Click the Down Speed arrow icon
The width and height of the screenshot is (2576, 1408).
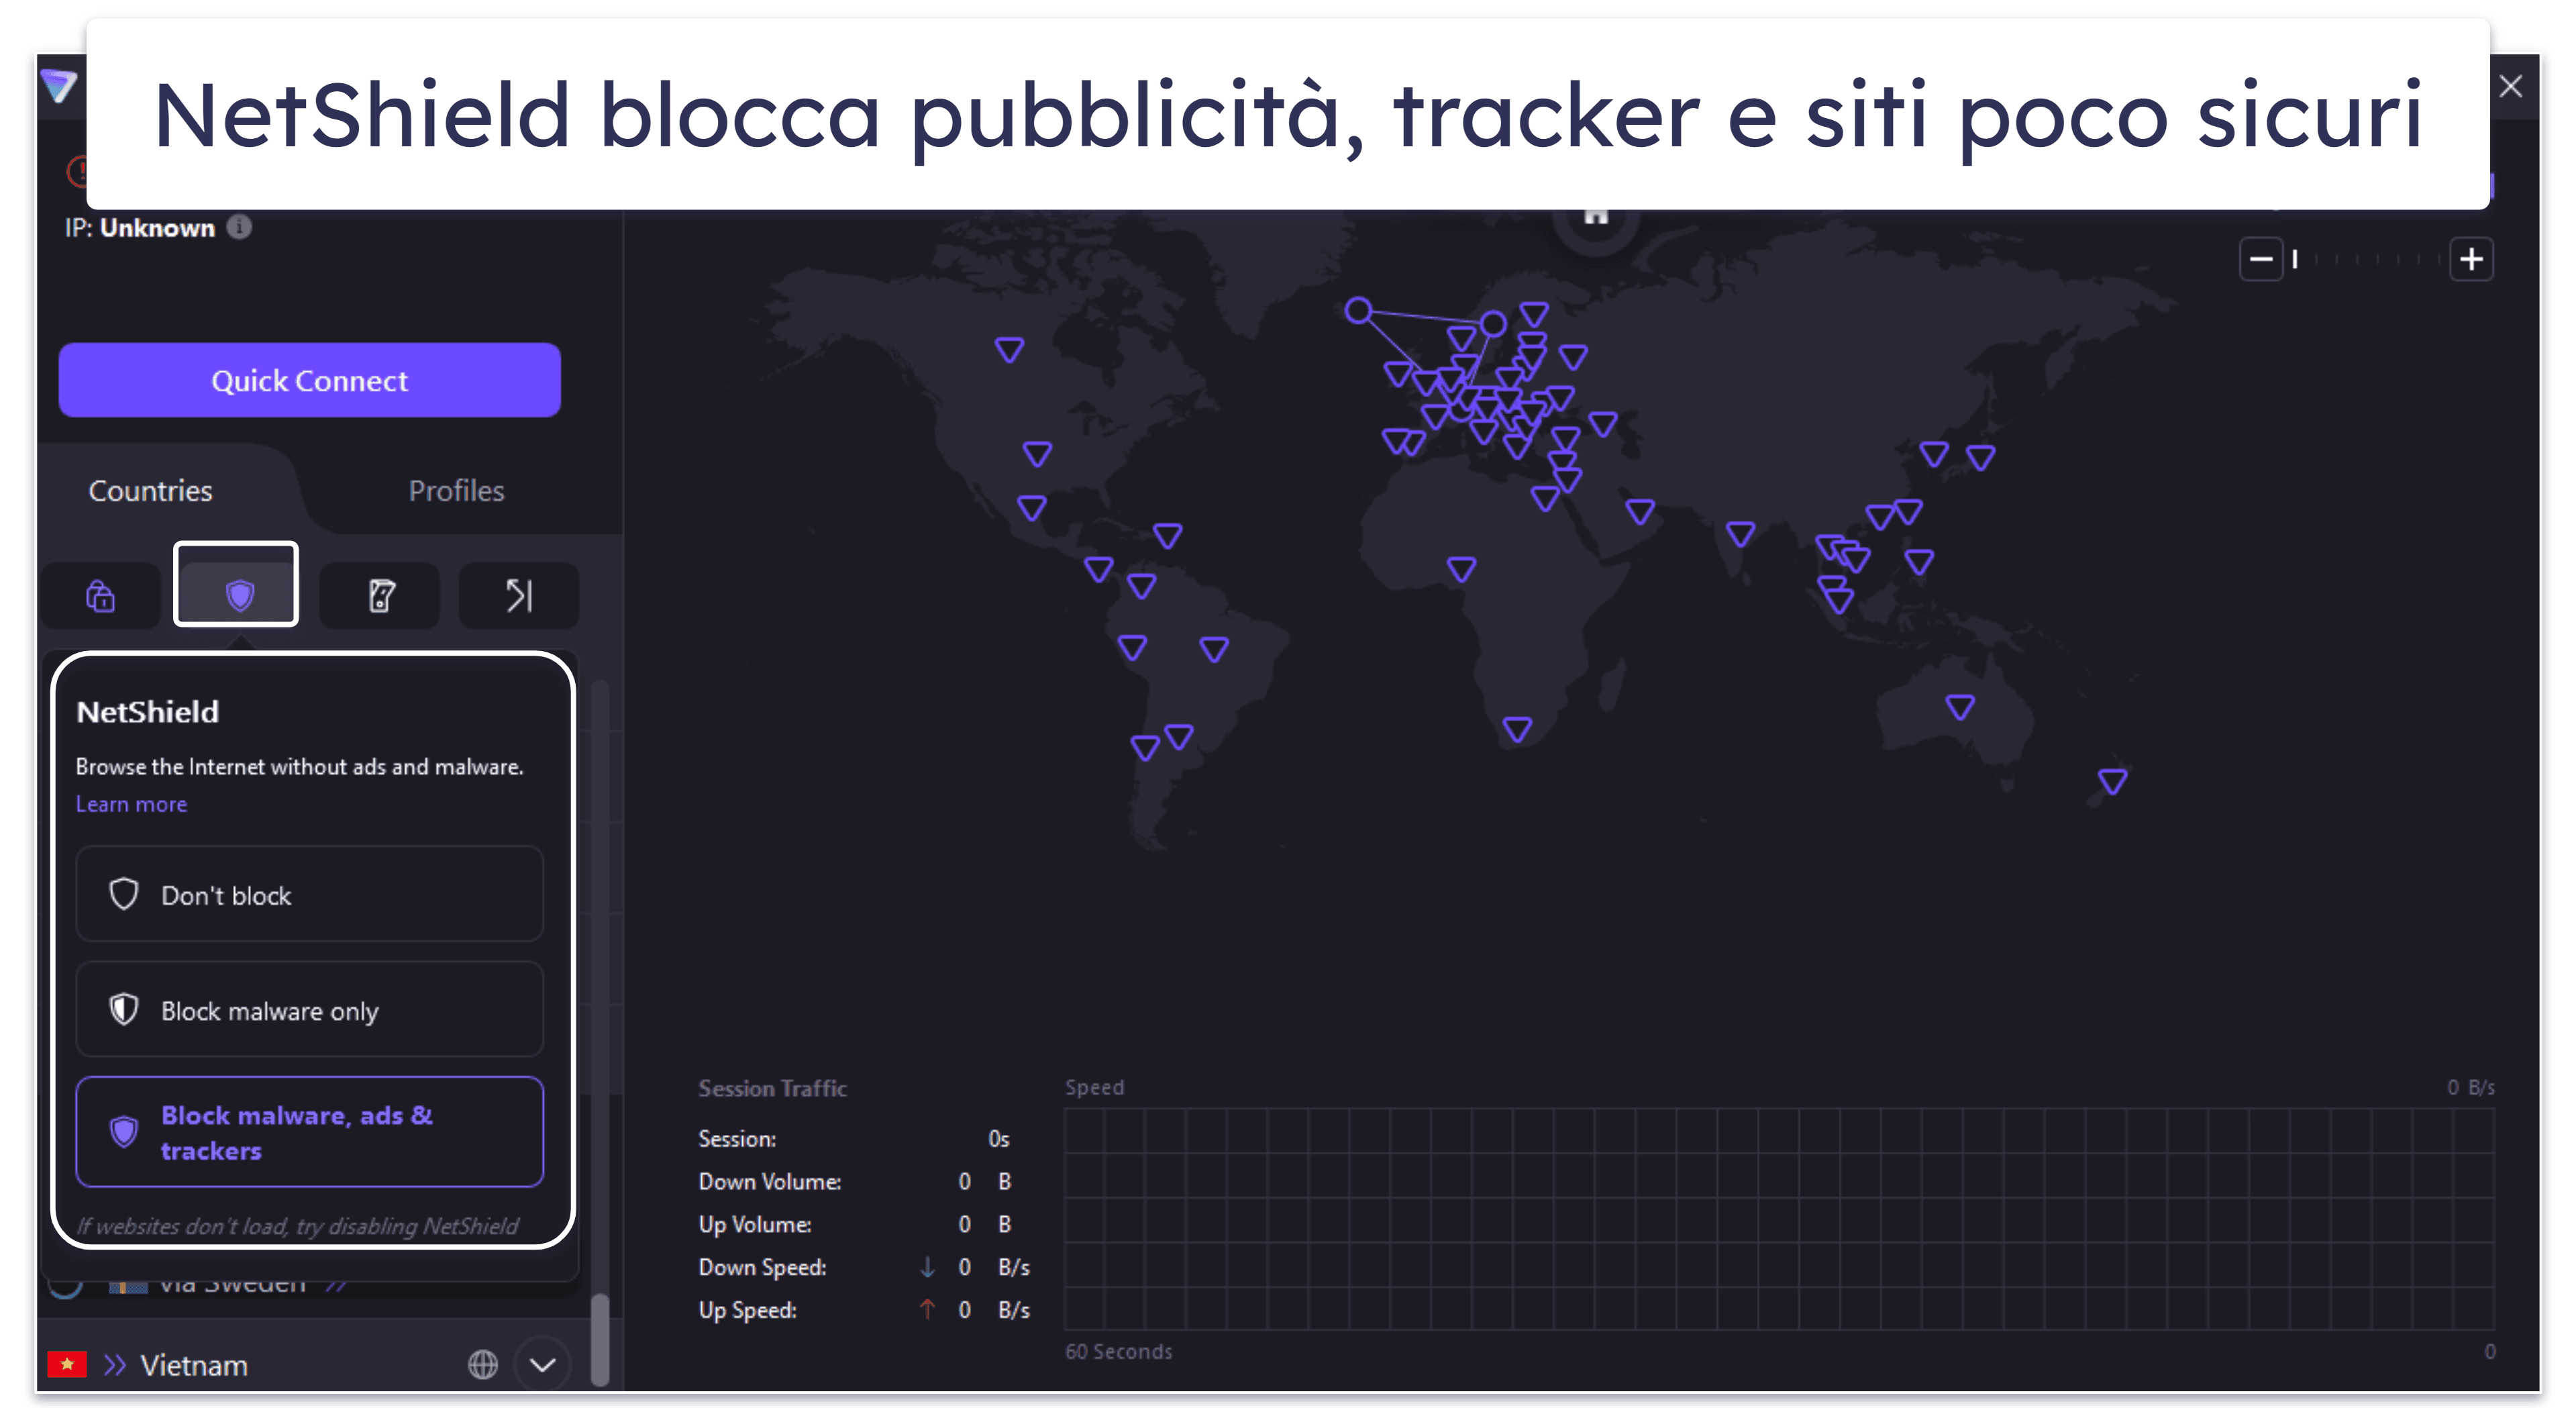coord(927,1267)
